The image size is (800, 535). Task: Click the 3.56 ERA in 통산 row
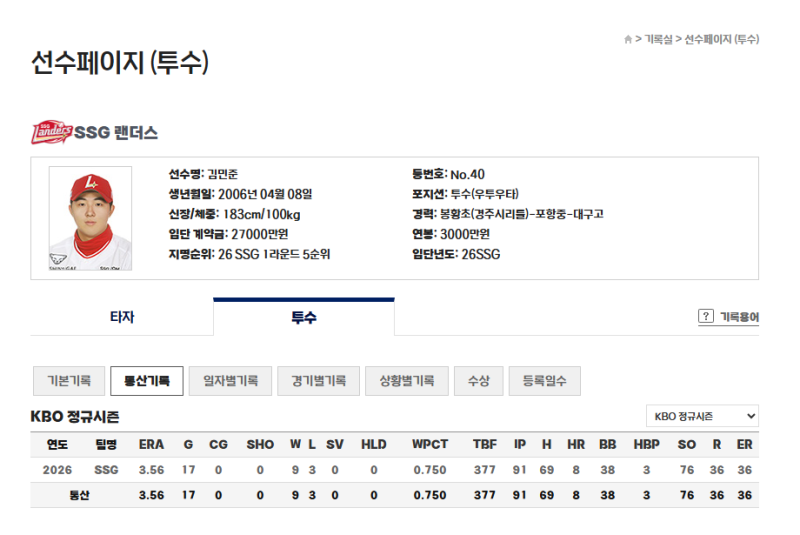(x=152, y=495)
